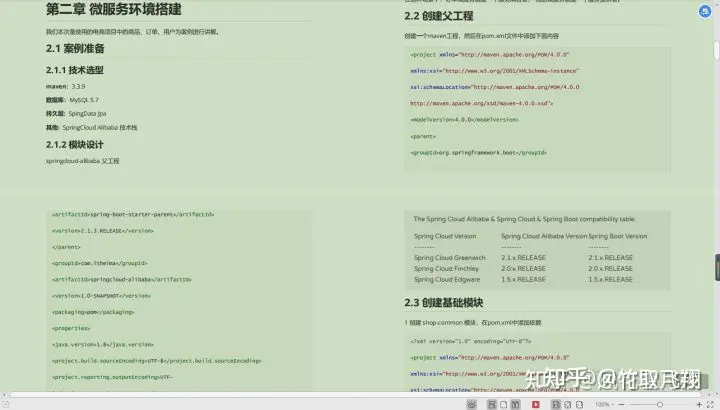Click the vertical scrollbar thumb
Viewport: 720px width, 410px height.
[716, 51]
